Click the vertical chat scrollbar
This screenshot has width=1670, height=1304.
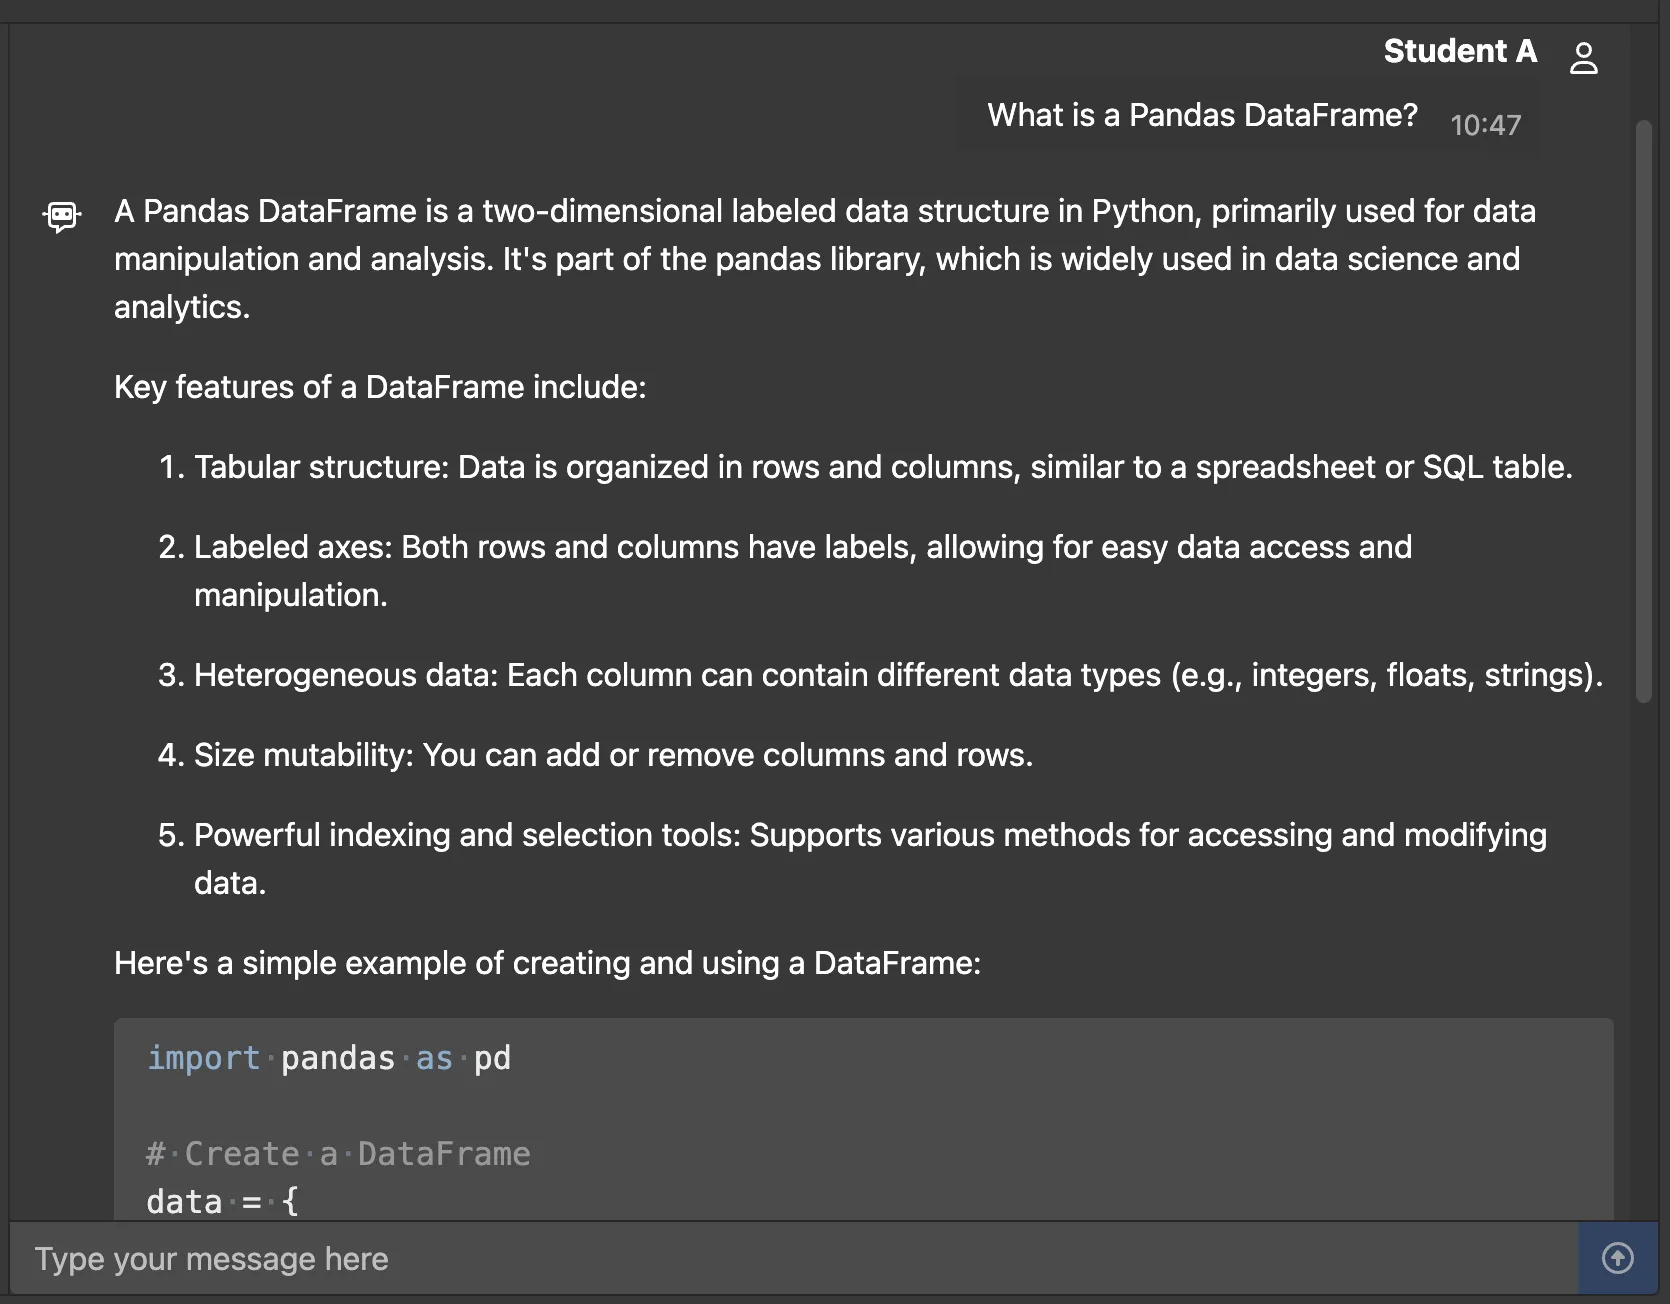(1643, 410)
